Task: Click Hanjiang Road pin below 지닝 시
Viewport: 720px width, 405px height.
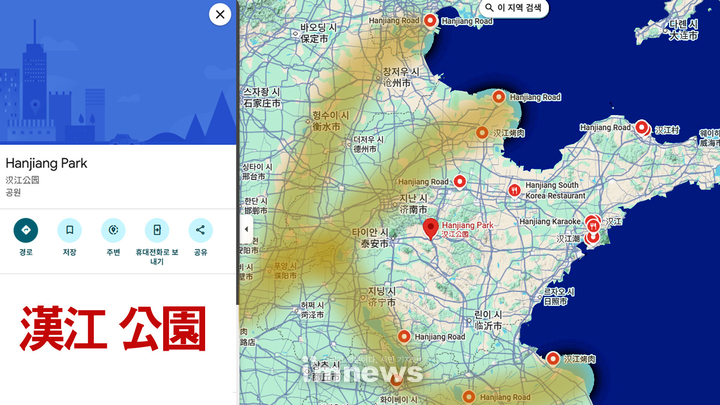Action: point(404,337)
